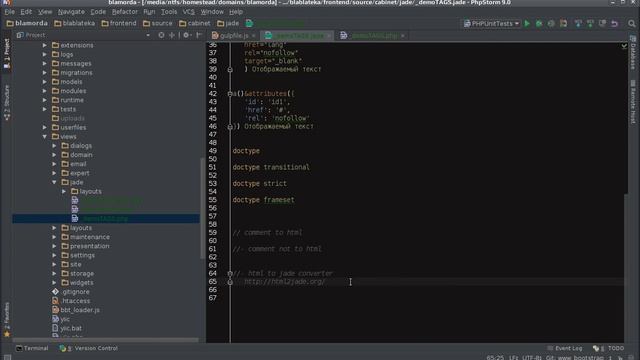
Task: Open the Favorites tool window
Action: 7,319
